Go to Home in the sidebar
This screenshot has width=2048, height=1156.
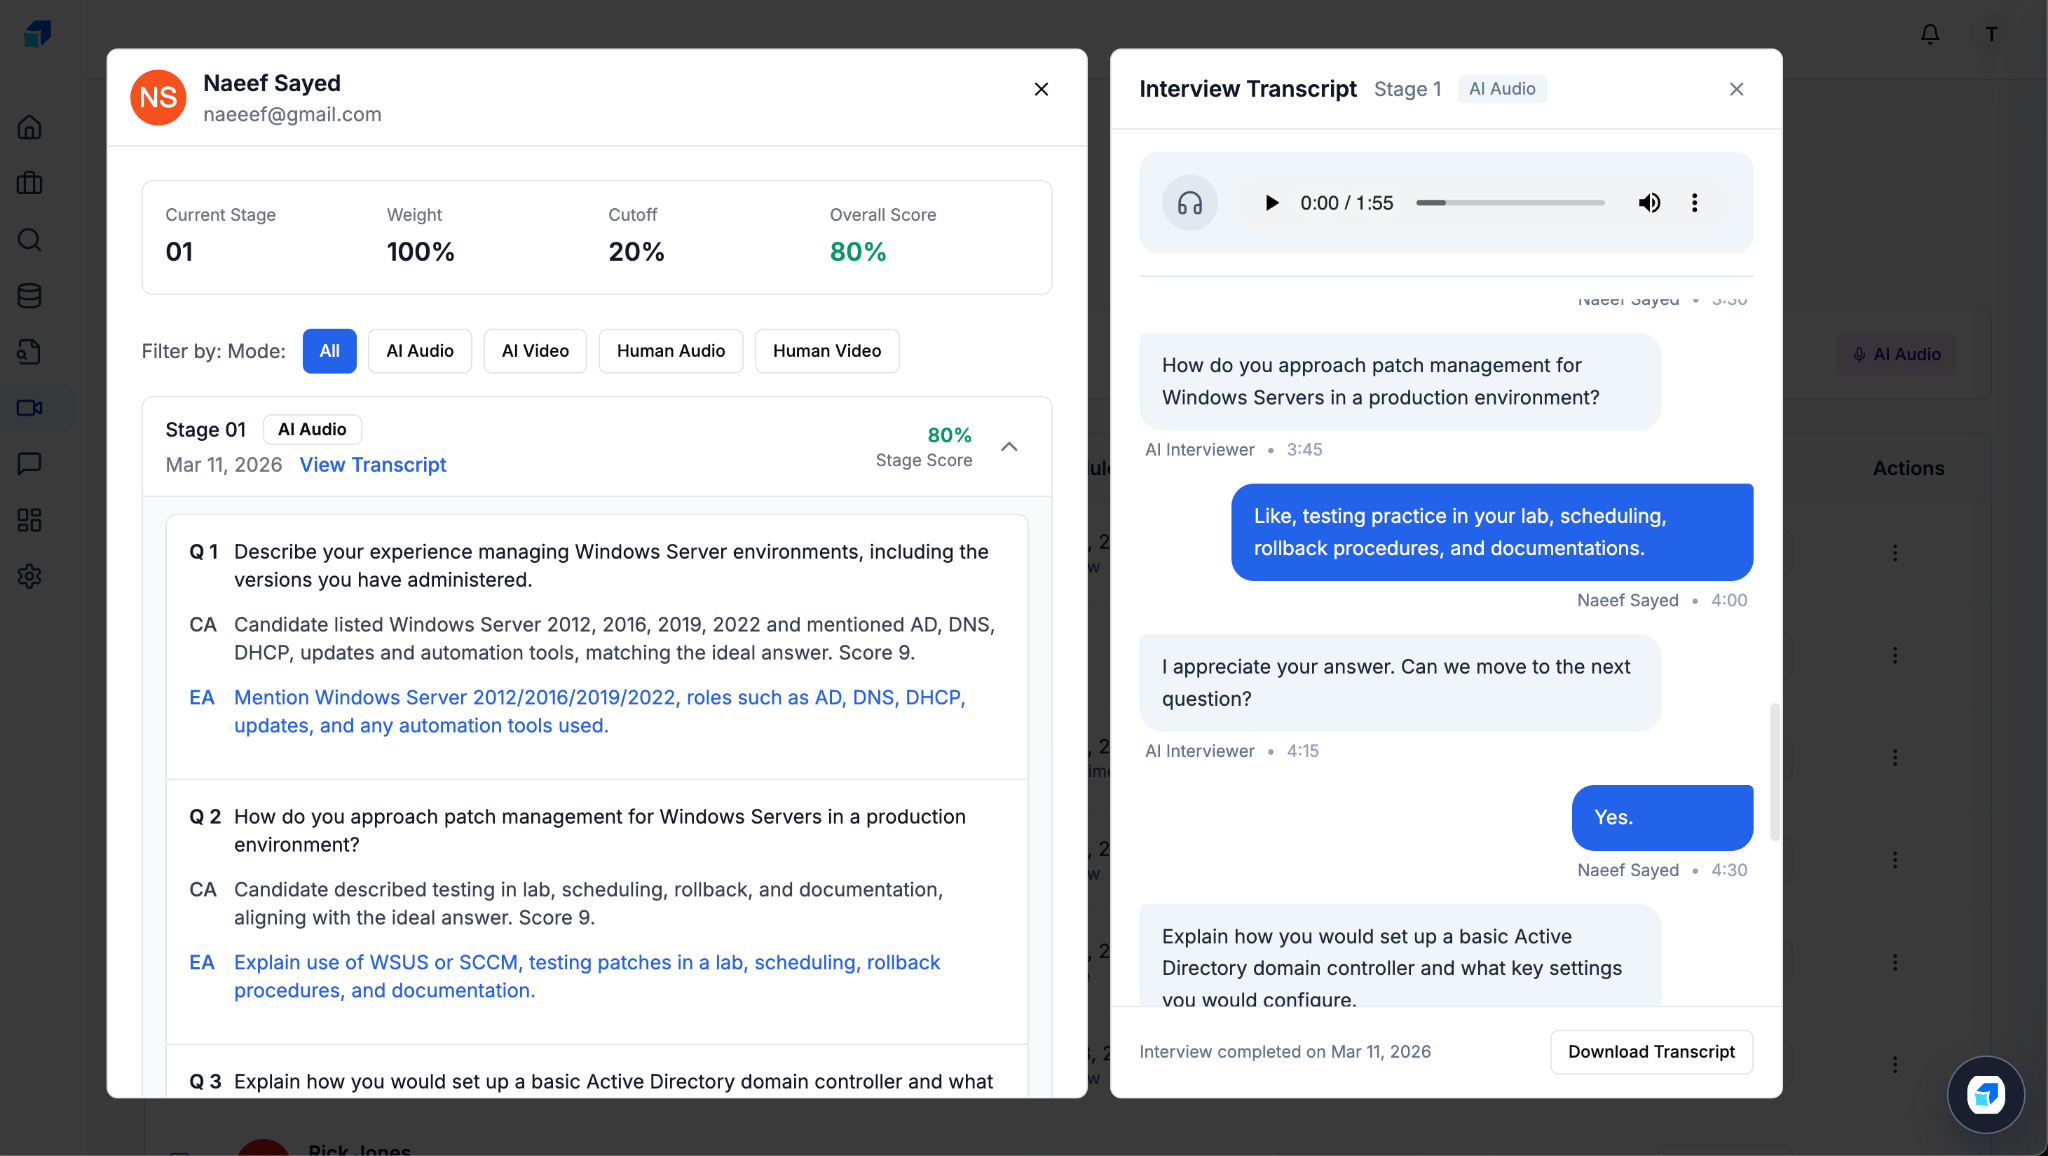pyautogui.click(x=30, y=128)
